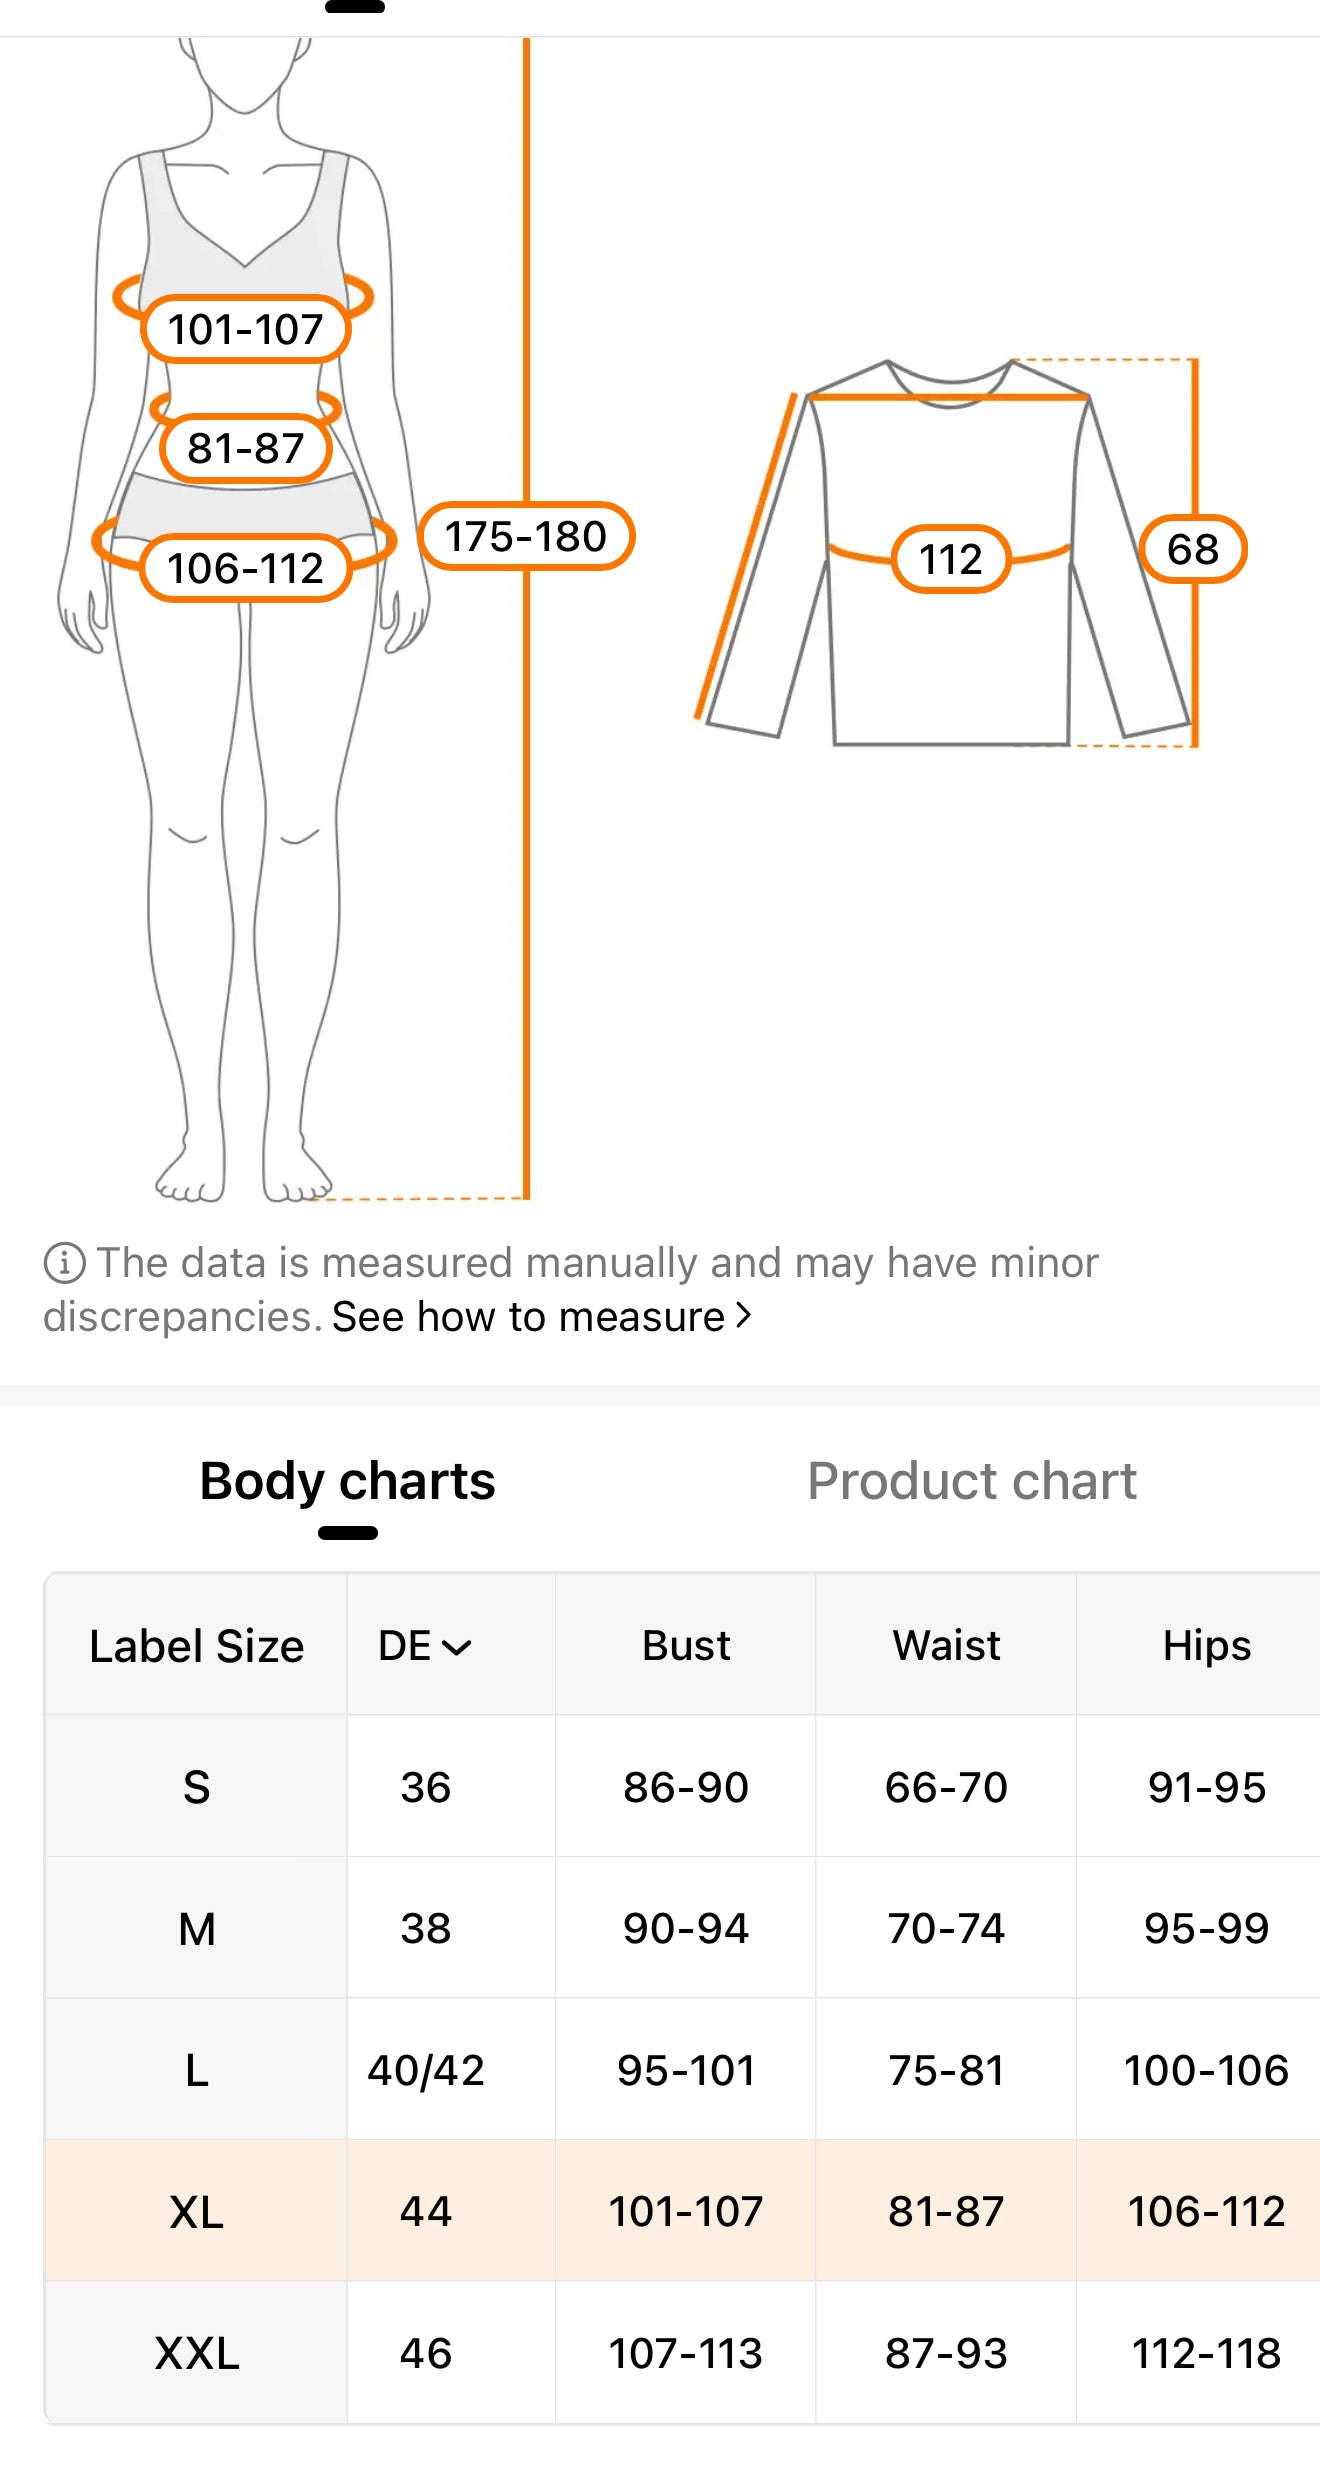
Task: Choose the XXL label size row
Action: coord(197,2354)
